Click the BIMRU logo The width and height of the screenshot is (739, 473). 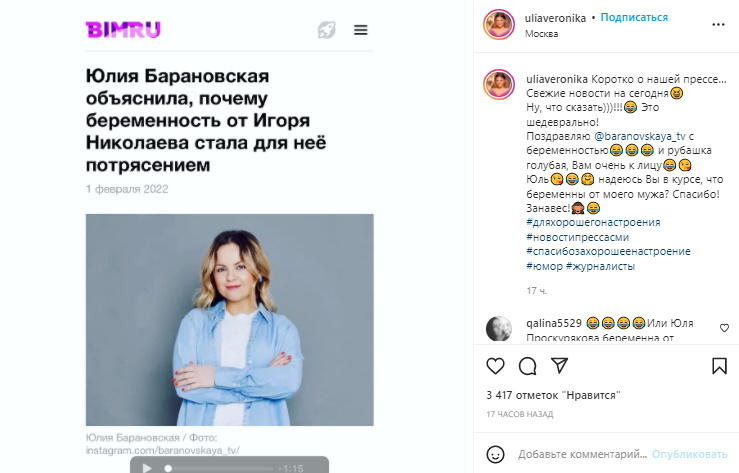click(123, 30)
